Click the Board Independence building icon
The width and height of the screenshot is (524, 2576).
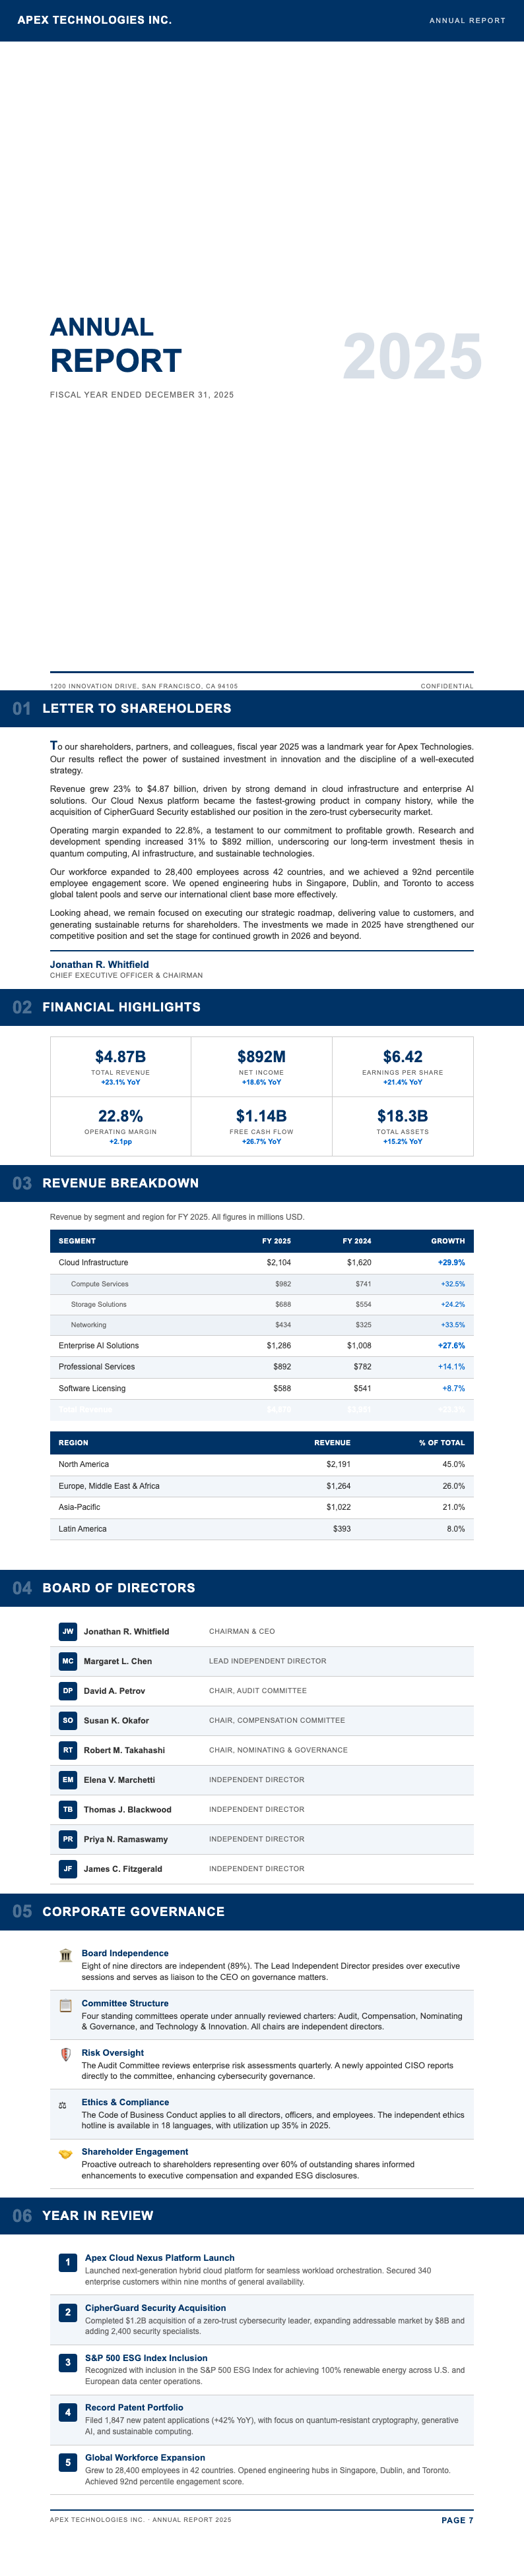(x=65, y=1954)
